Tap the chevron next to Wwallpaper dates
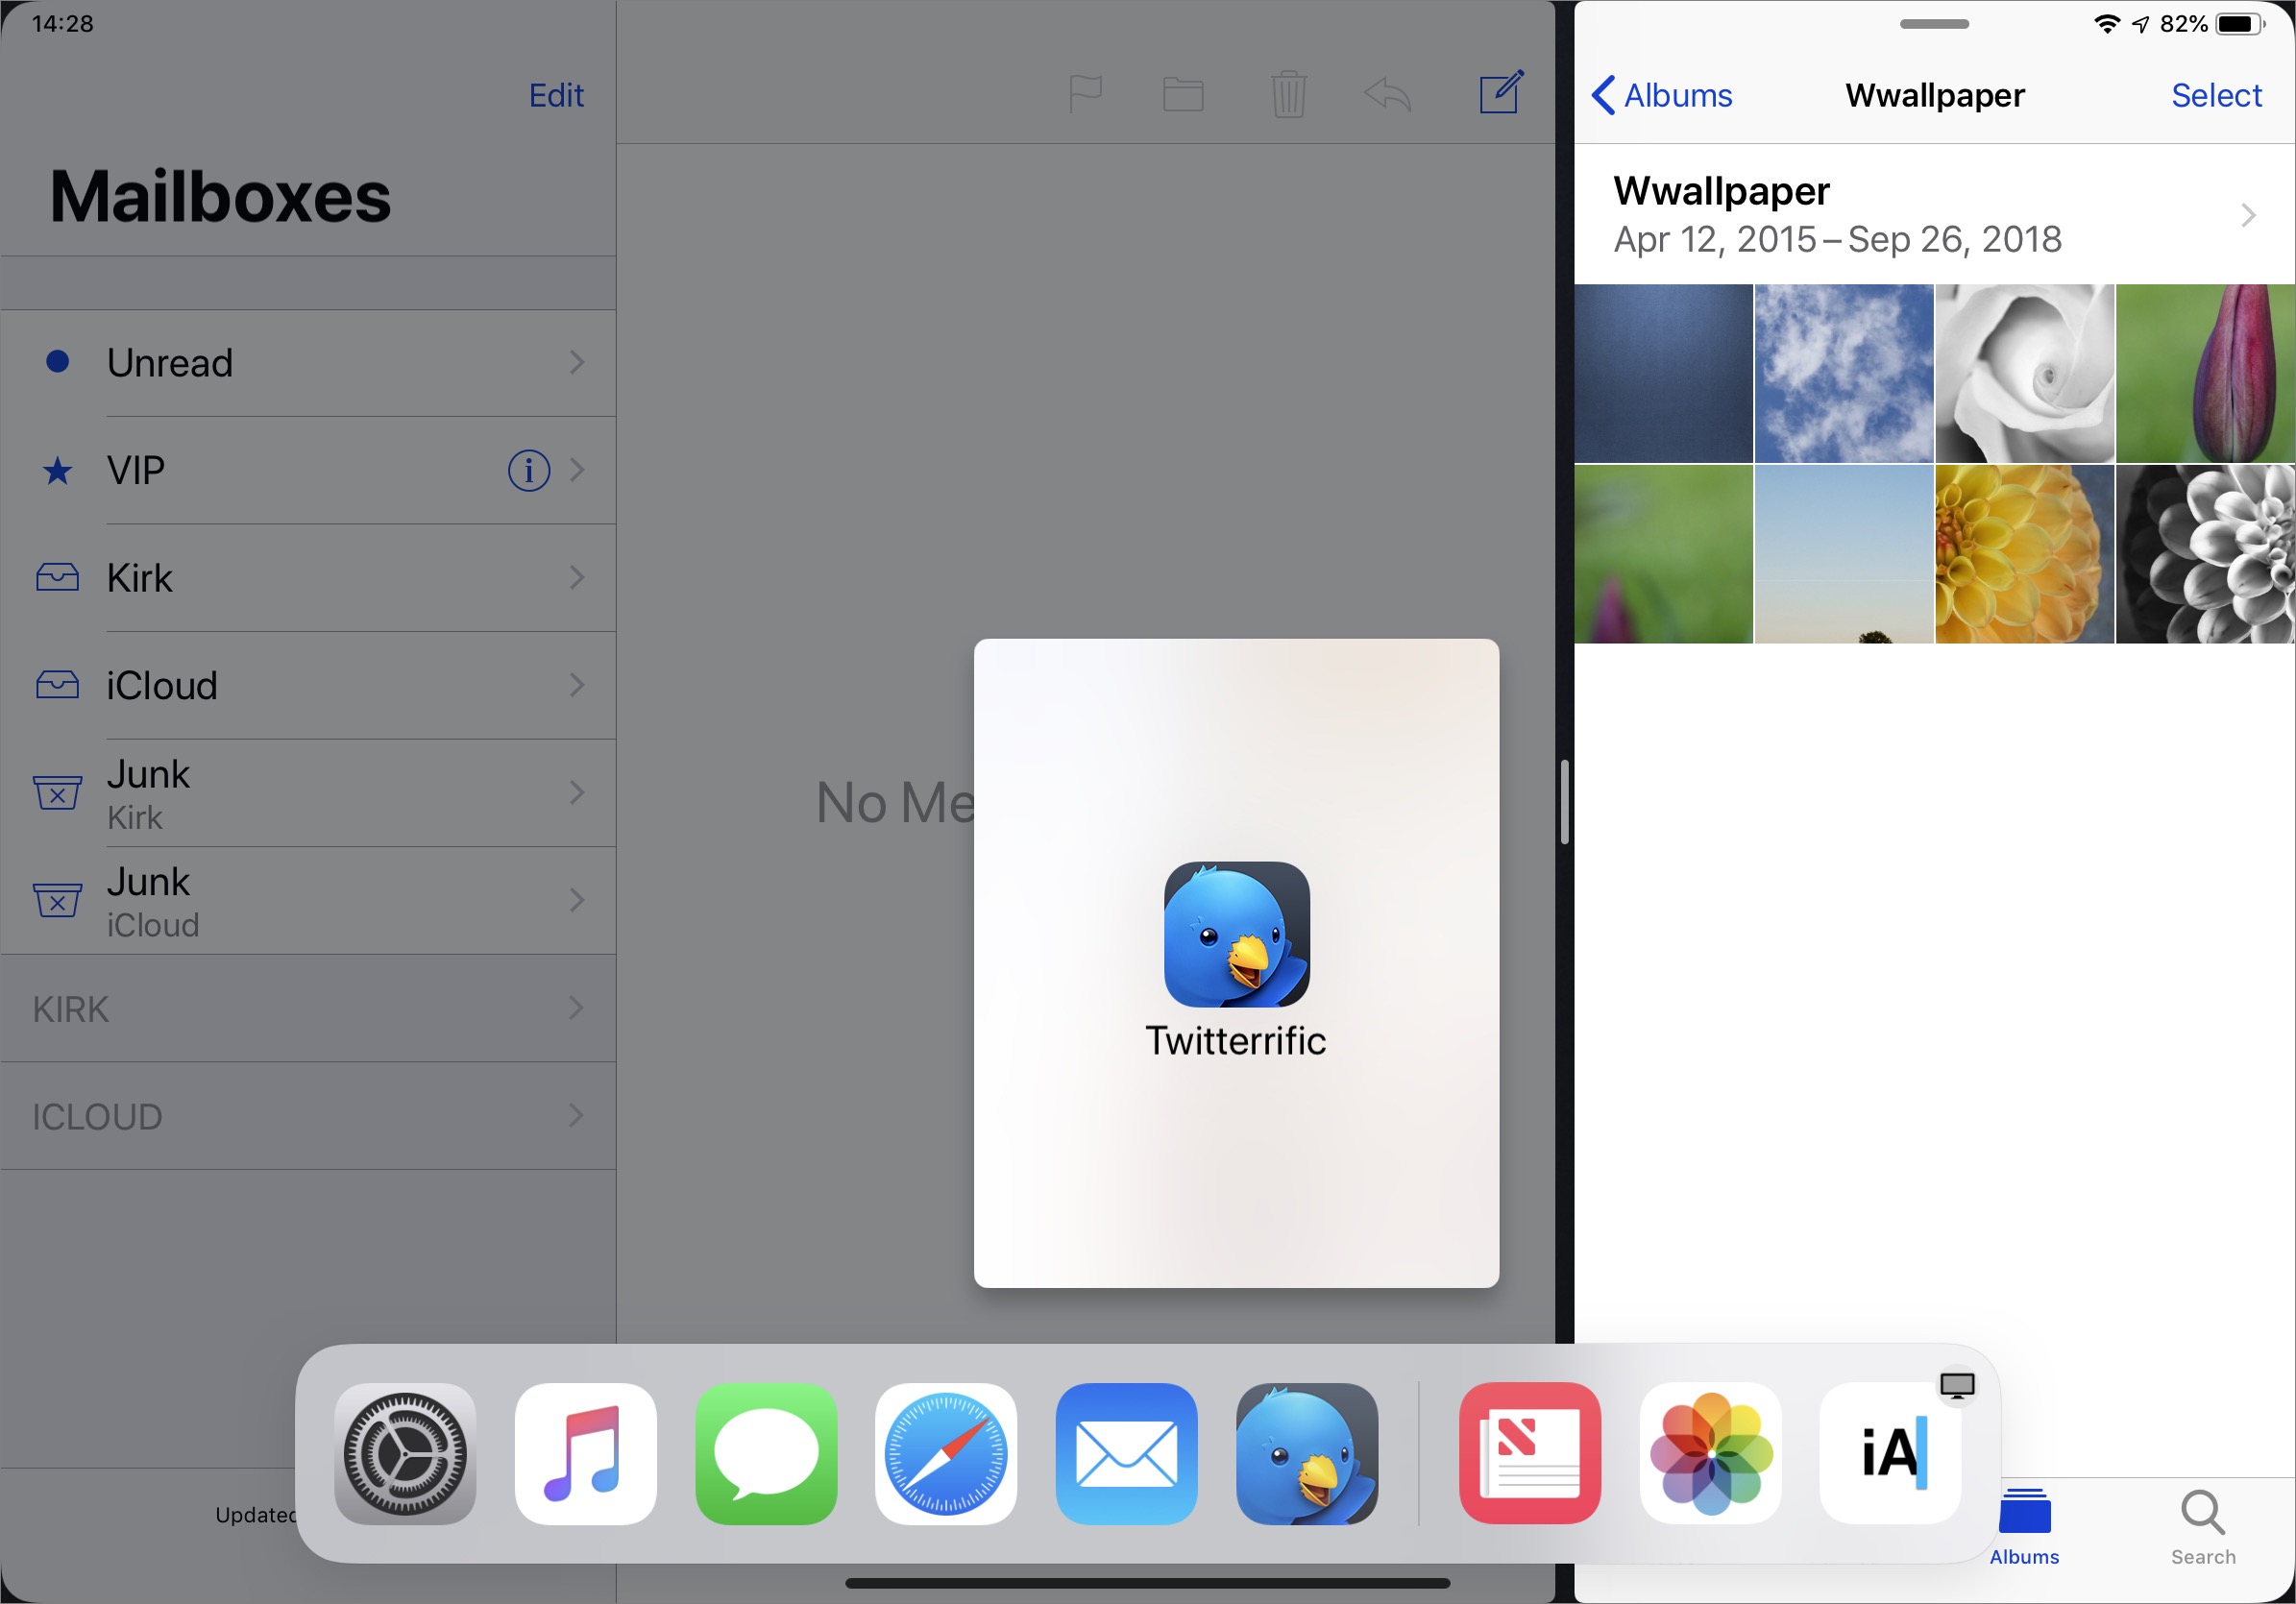2296x1604 pixels. pyautogui.click(x=2249, y=215)
